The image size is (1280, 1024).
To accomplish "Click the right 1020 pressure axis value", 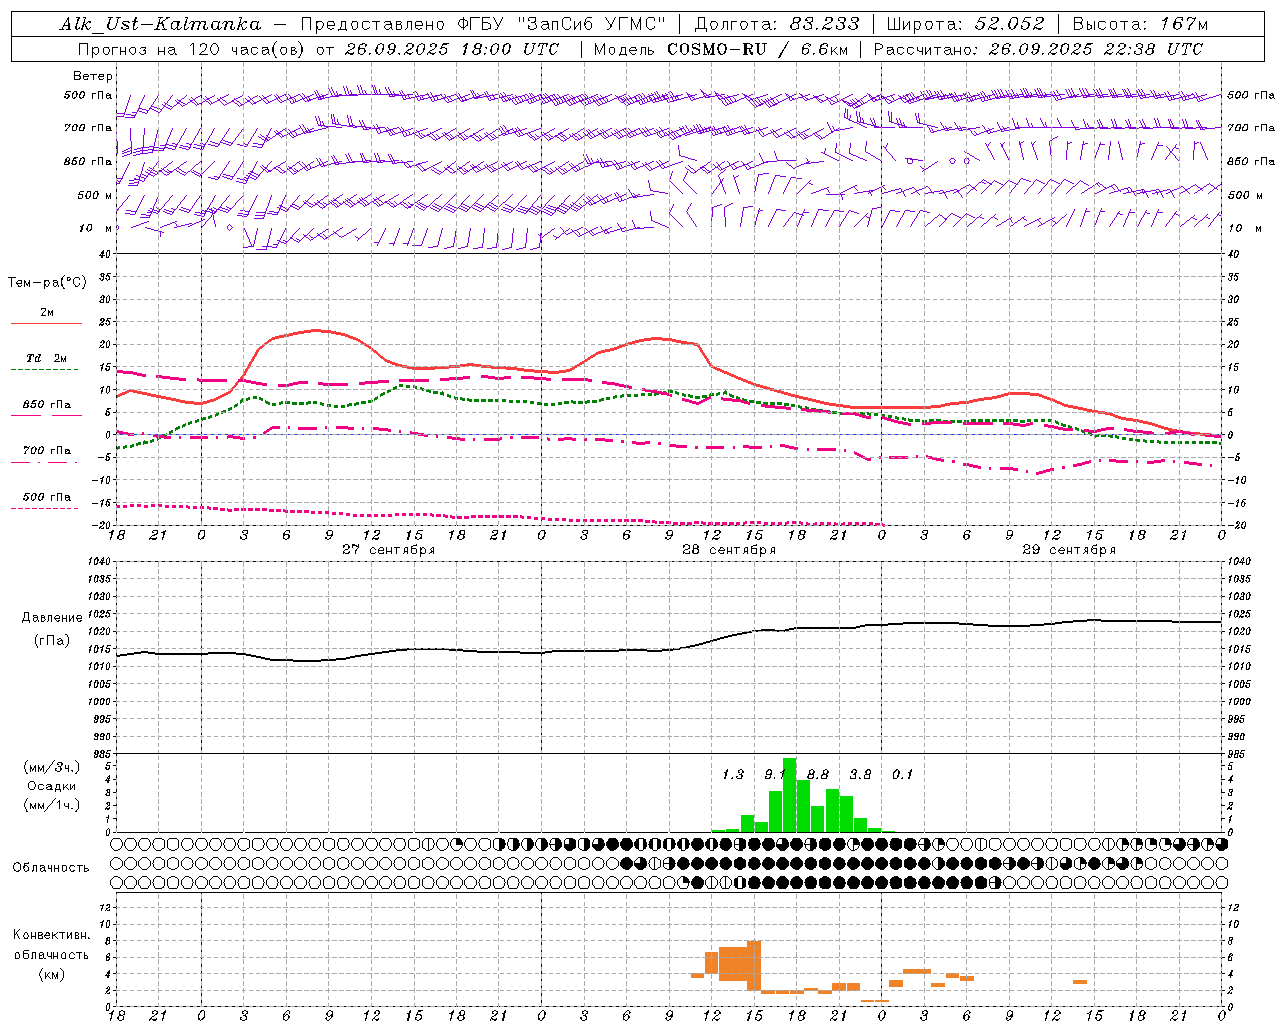I will [1239, 631].
